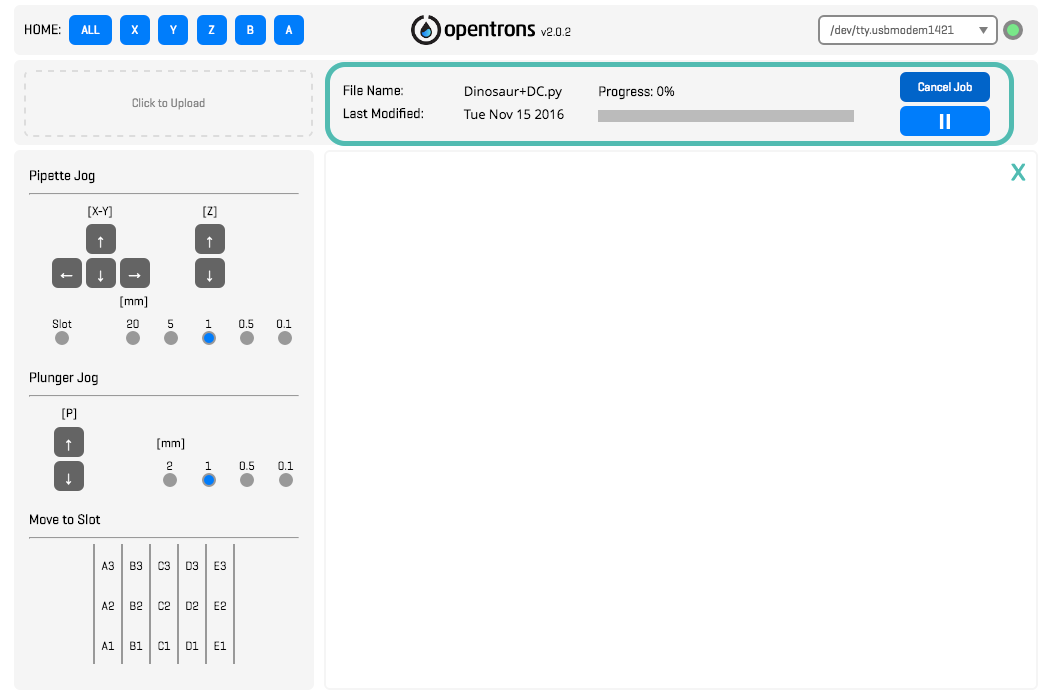The image size is (1055, 696).
Task: Open the serial port dropdown
Action: pos(908,30)
